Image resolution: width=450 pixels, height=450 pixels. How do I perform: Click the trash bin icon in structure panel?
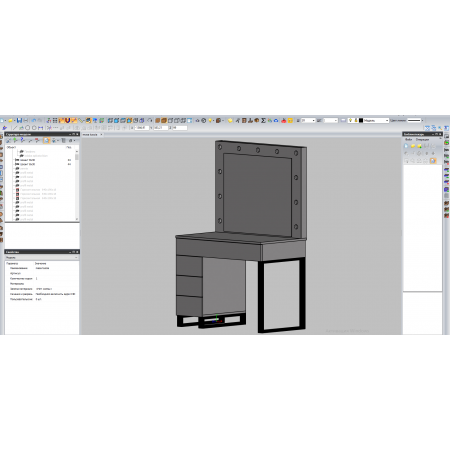tap(63, 140)
